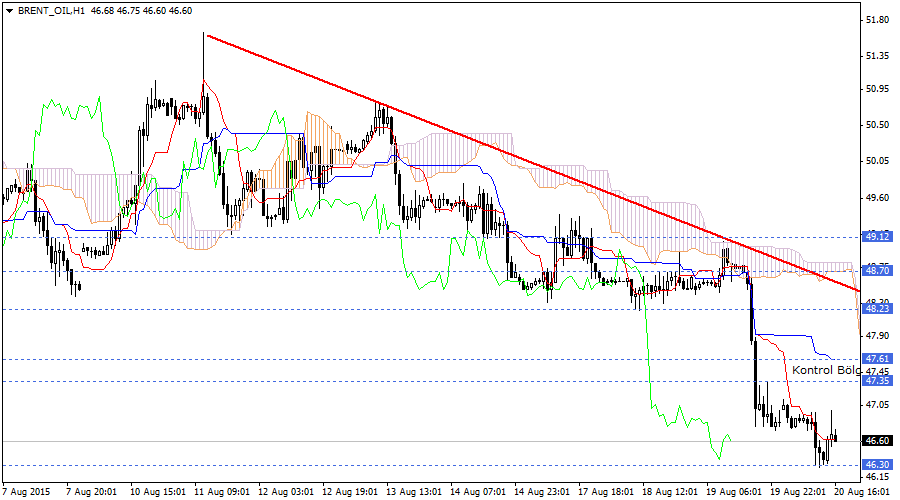Click the 47.90 price scale value

pos(877,335)
